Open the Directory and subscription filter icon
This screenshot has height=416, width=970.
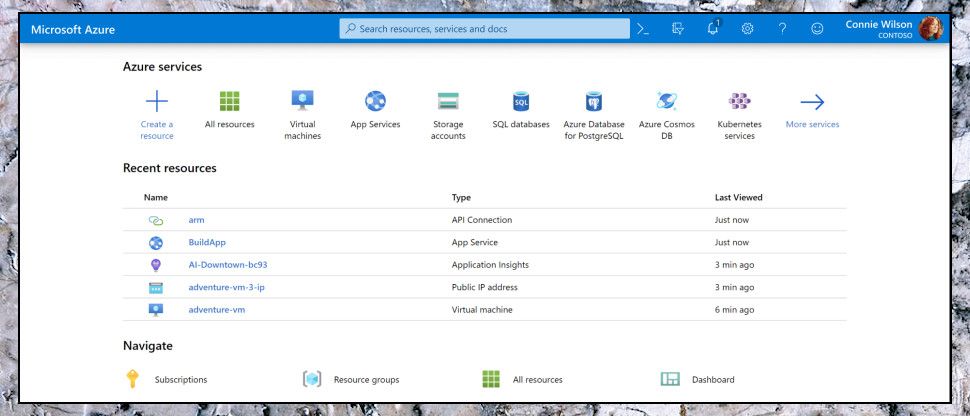(678, 28)
